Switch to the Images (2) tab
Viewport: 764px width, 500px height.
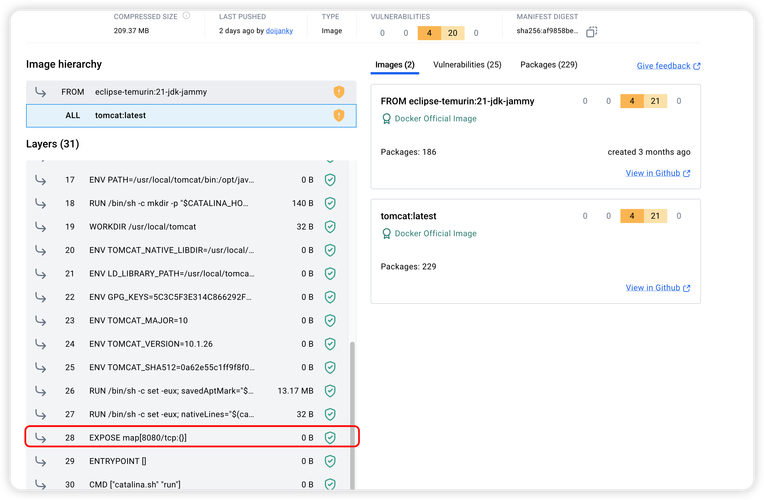click(395, 65)
